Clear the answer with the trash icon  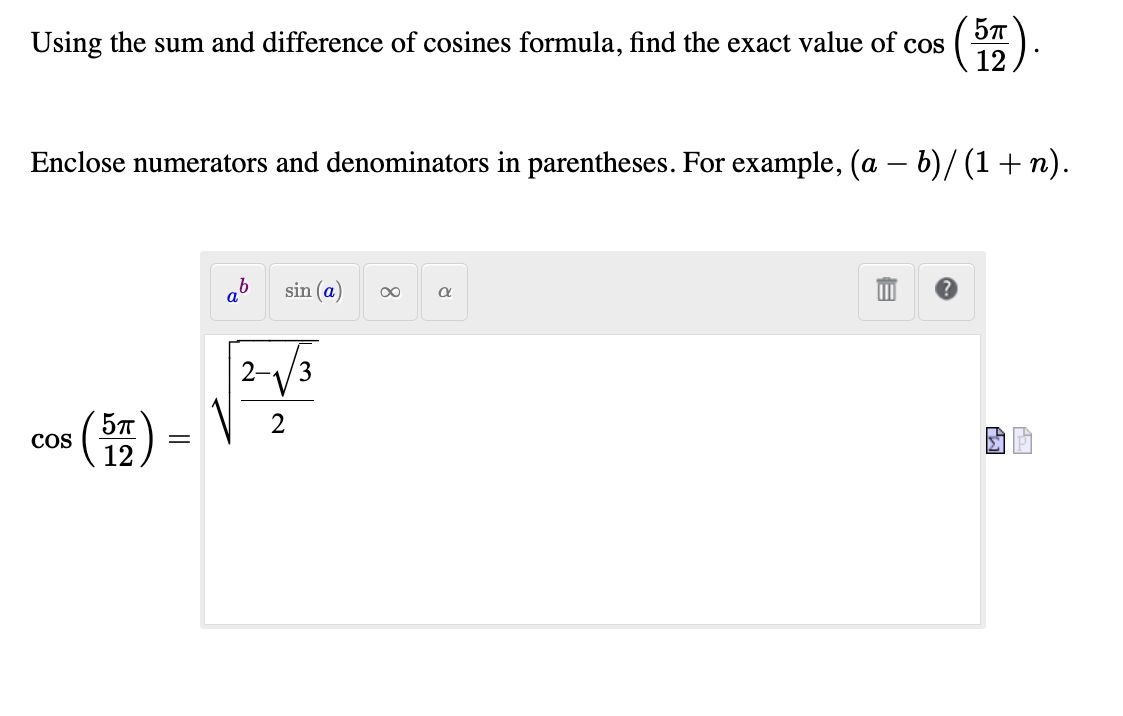(886, 291)
